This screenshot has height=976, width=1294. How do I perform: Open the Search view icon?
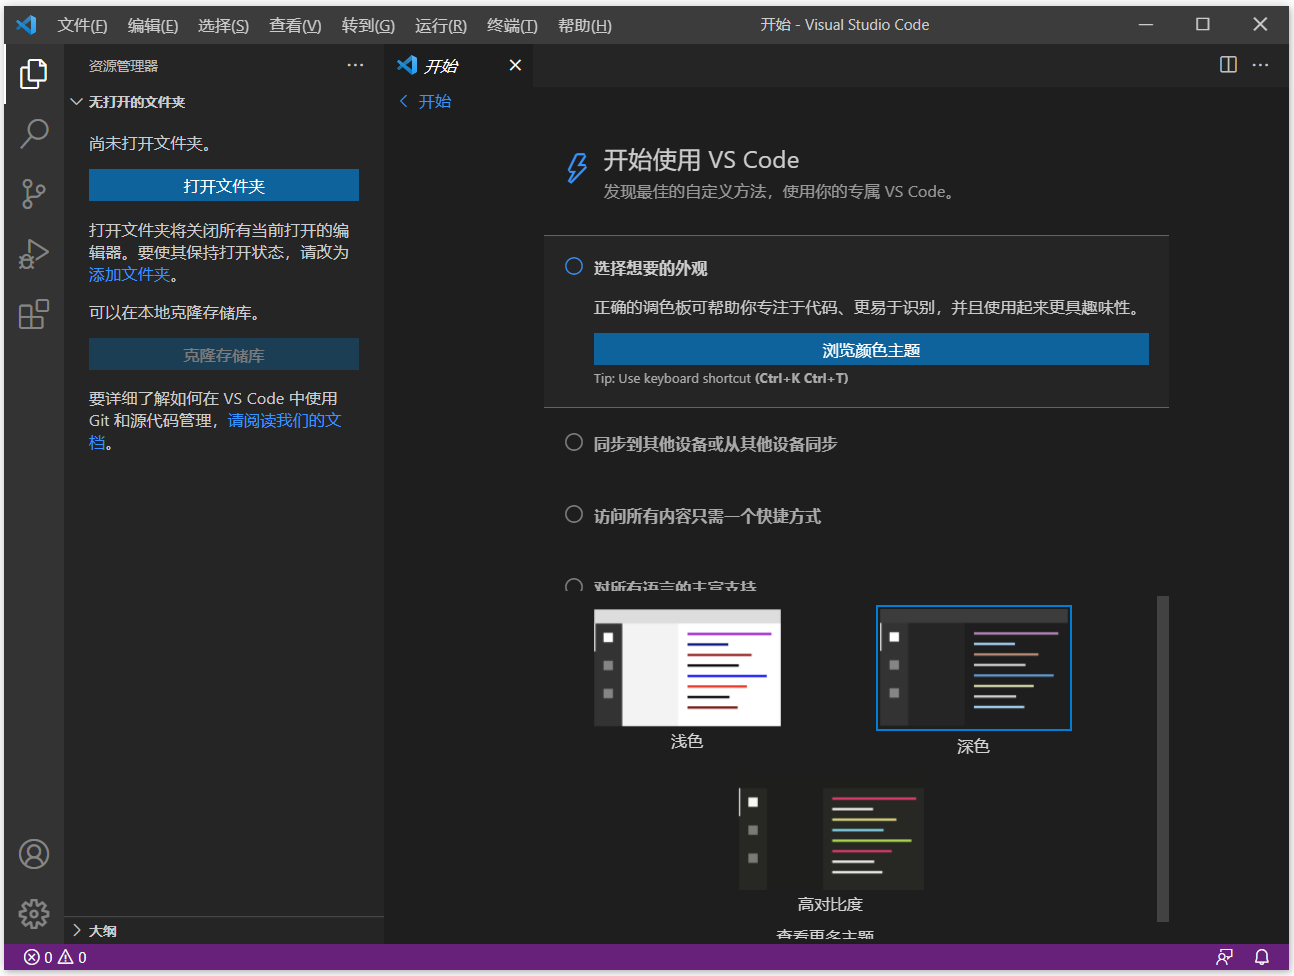(34, 133)
